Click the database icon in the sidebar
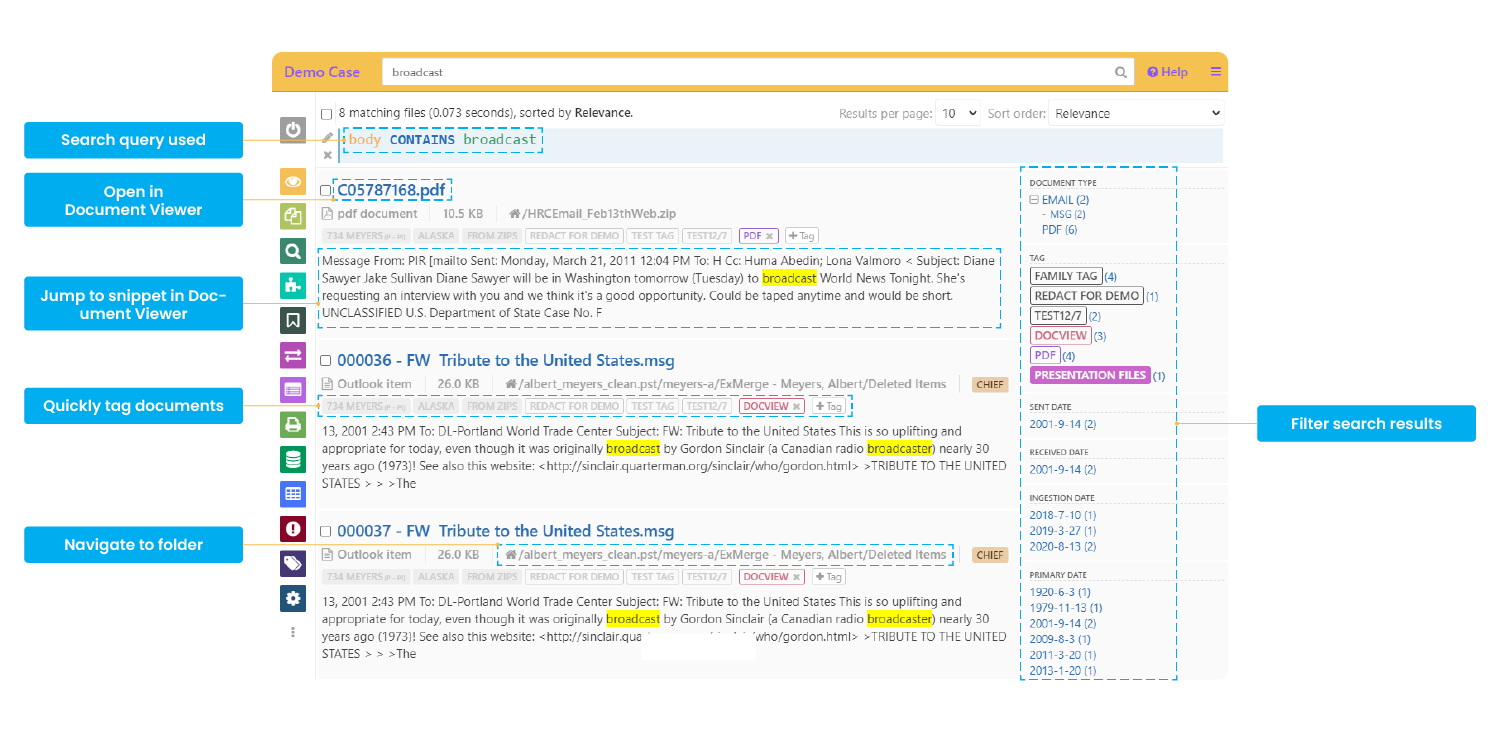The height and width of the screenshot is (732, 1501). tap(293, 459)
